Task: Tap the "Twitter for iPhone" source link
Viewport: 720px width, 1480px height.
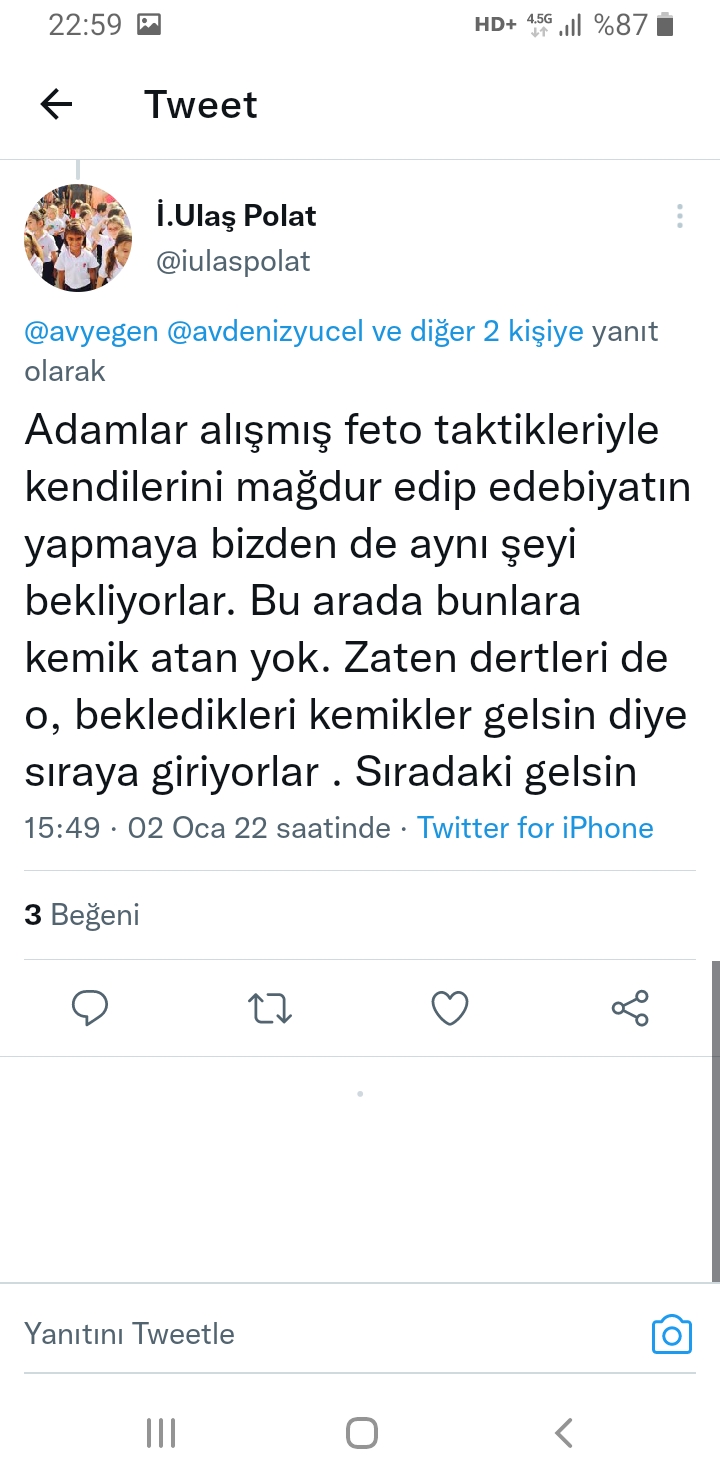Action: tap(535, 828)
